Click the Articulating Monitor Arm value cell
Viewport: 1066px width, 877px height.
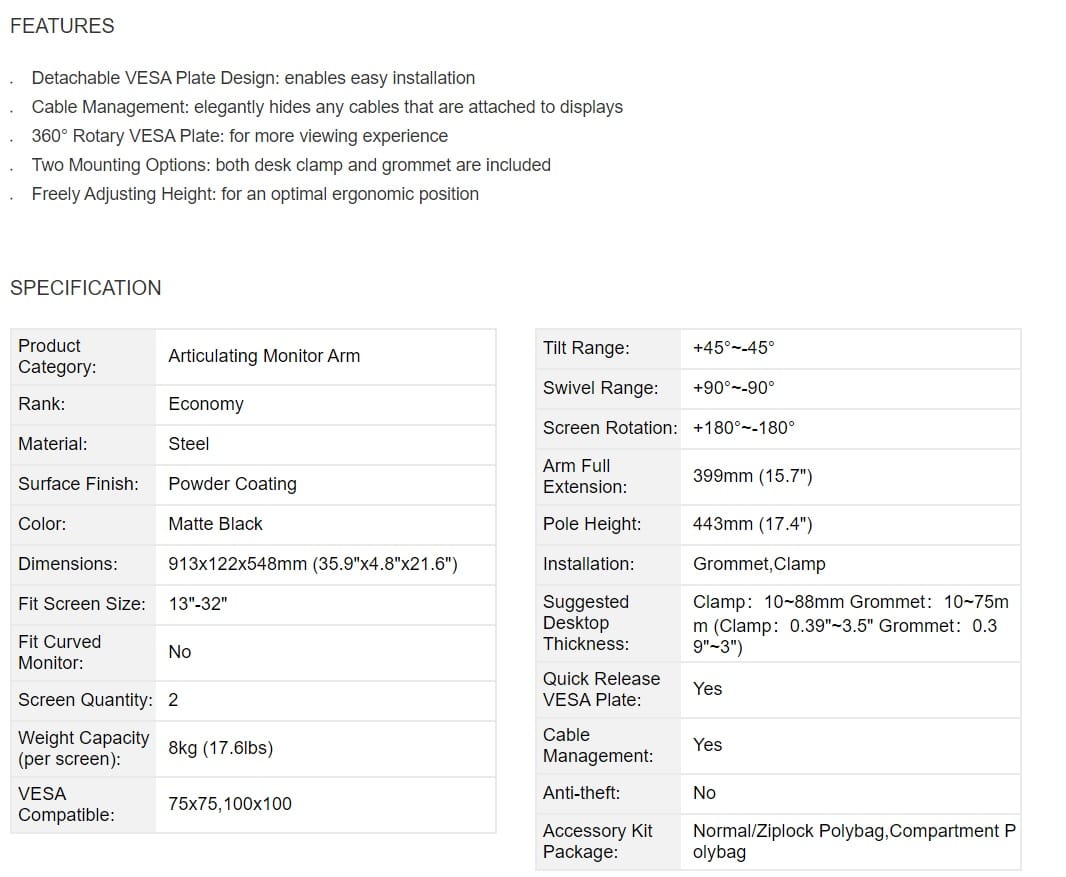(x=326, y=356)
